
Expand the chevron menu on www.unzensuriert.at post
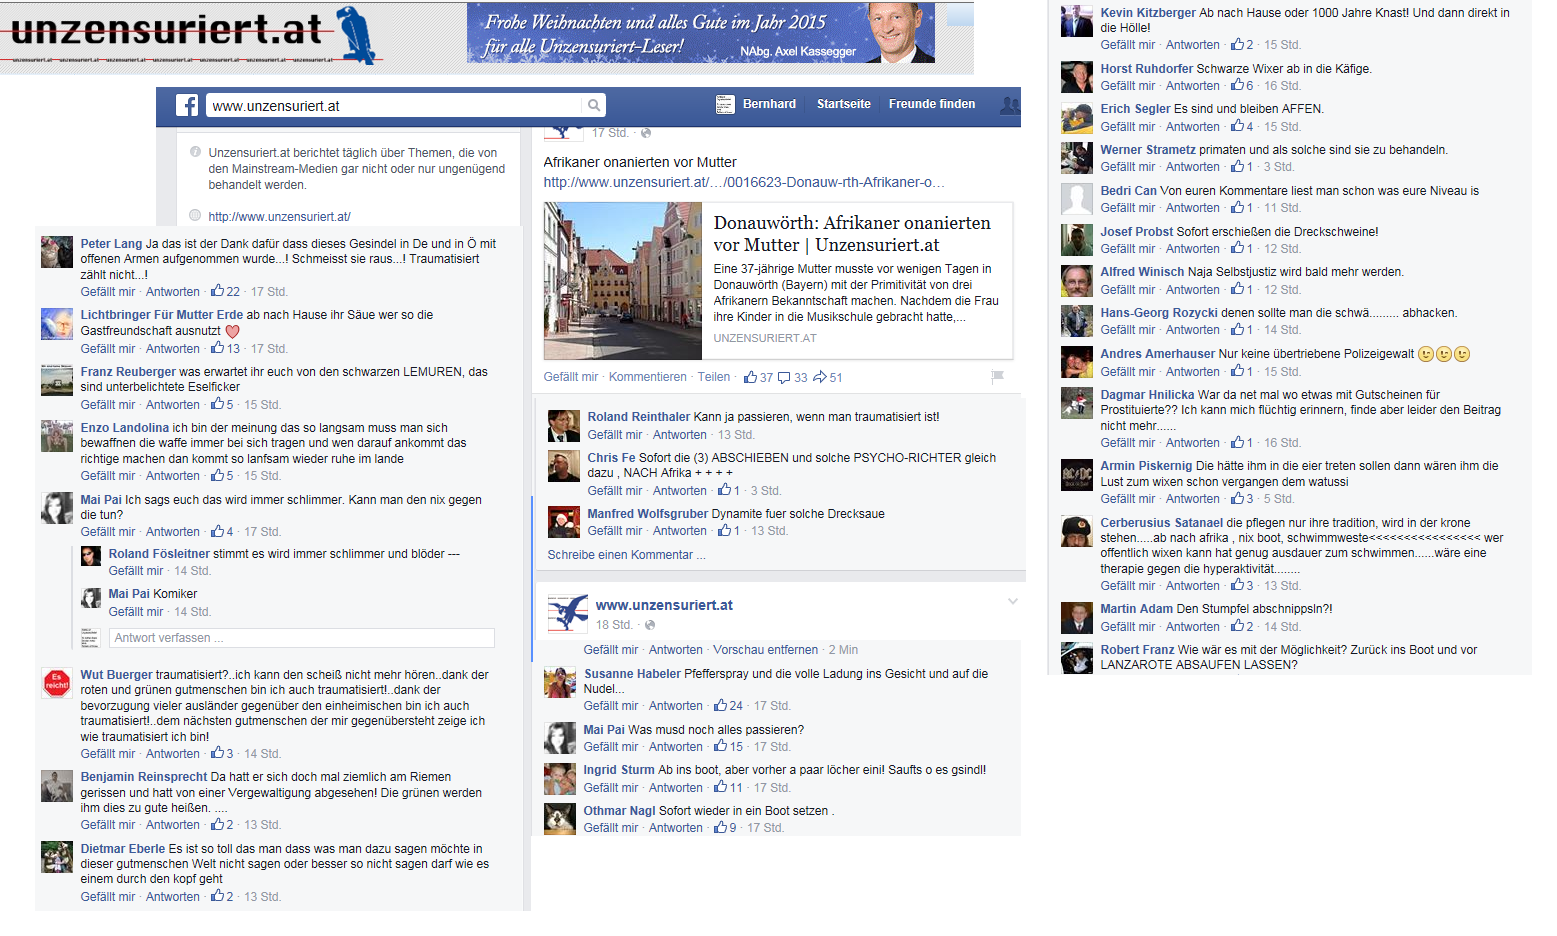(1012, 601)
